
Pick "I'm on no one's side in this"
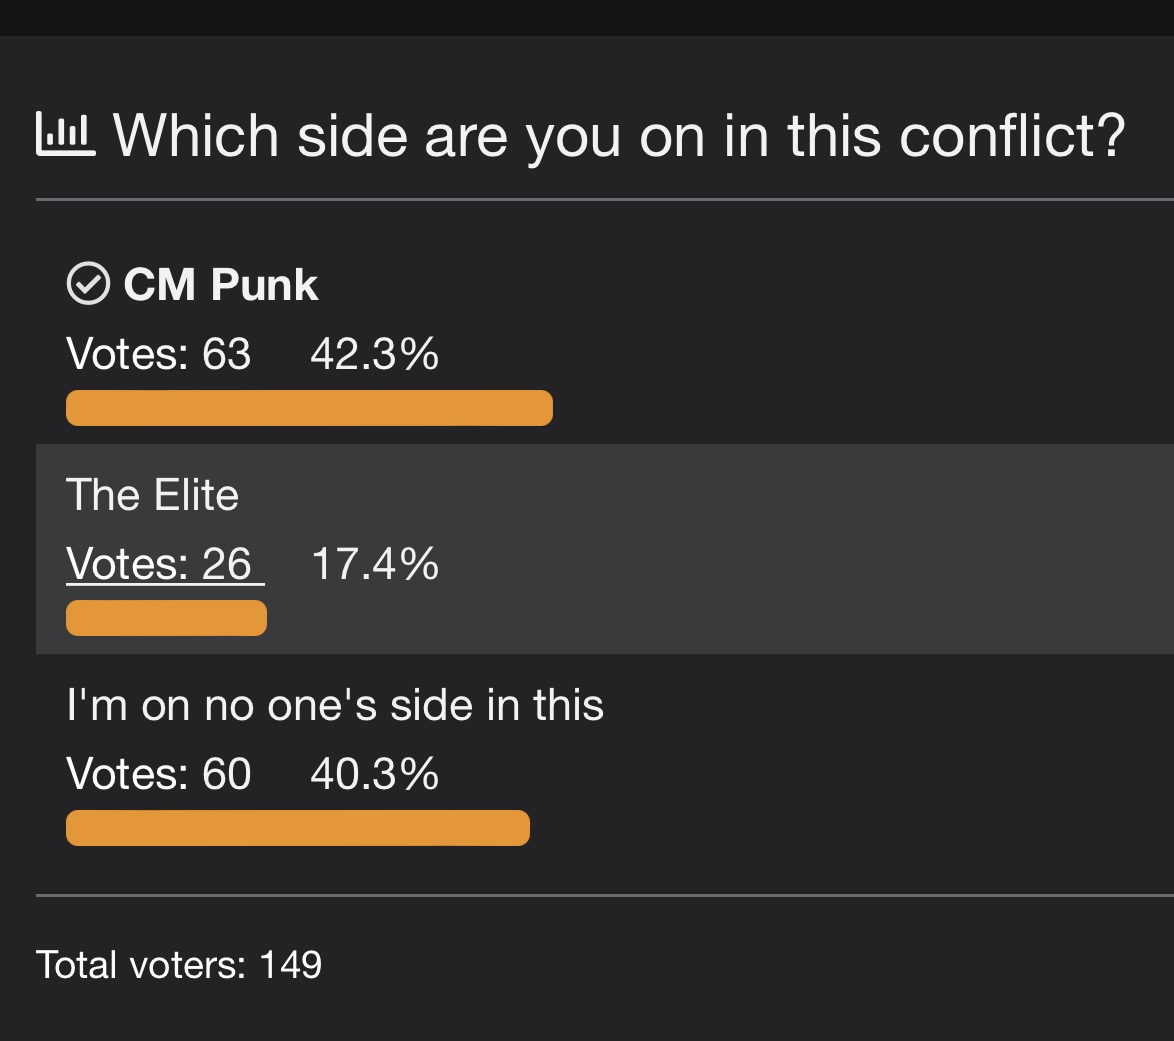point(335,705)
